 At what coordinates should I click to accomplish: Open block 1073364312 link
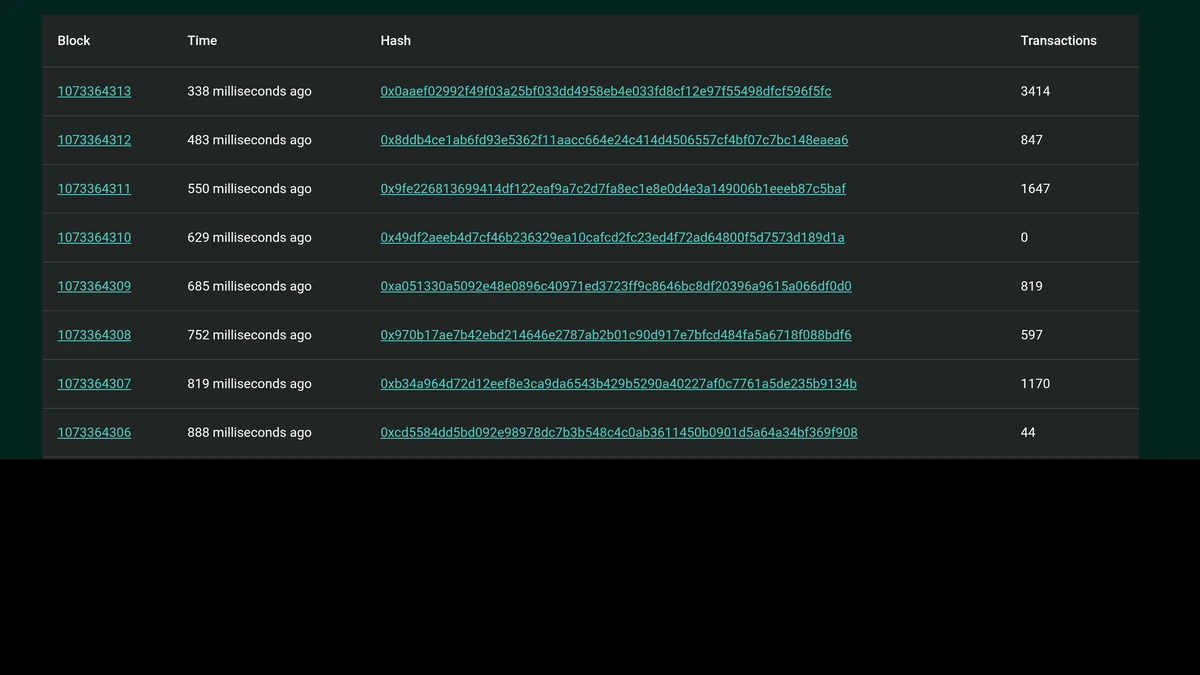click(x=94, y=140)
